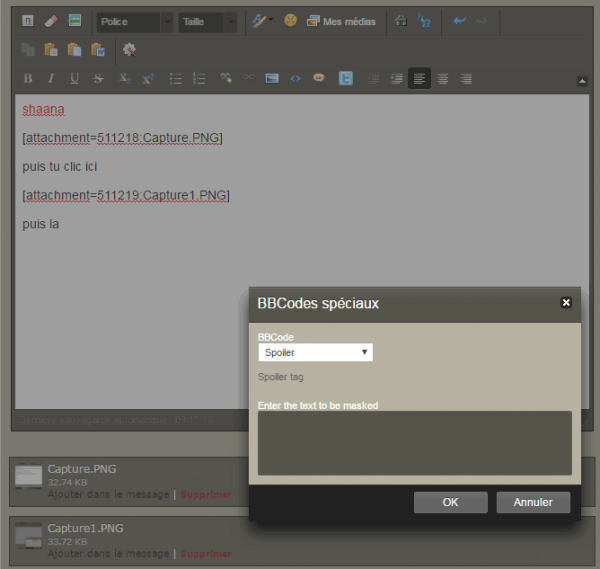Image resolution: width=600 pixels, height=569 pixels.
Task: Select right text alignment
Action: 466,79
